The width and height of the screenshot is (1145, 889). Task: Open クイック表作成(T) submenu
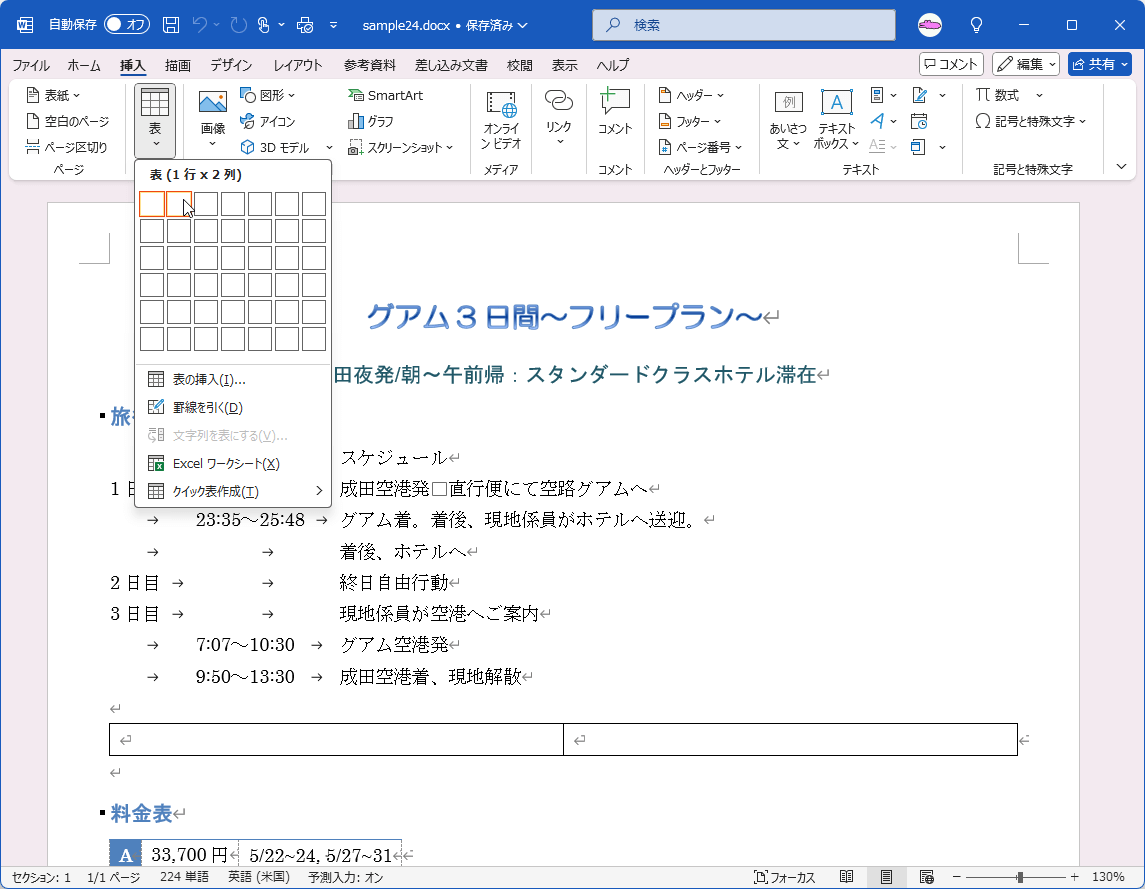point(233,492)
